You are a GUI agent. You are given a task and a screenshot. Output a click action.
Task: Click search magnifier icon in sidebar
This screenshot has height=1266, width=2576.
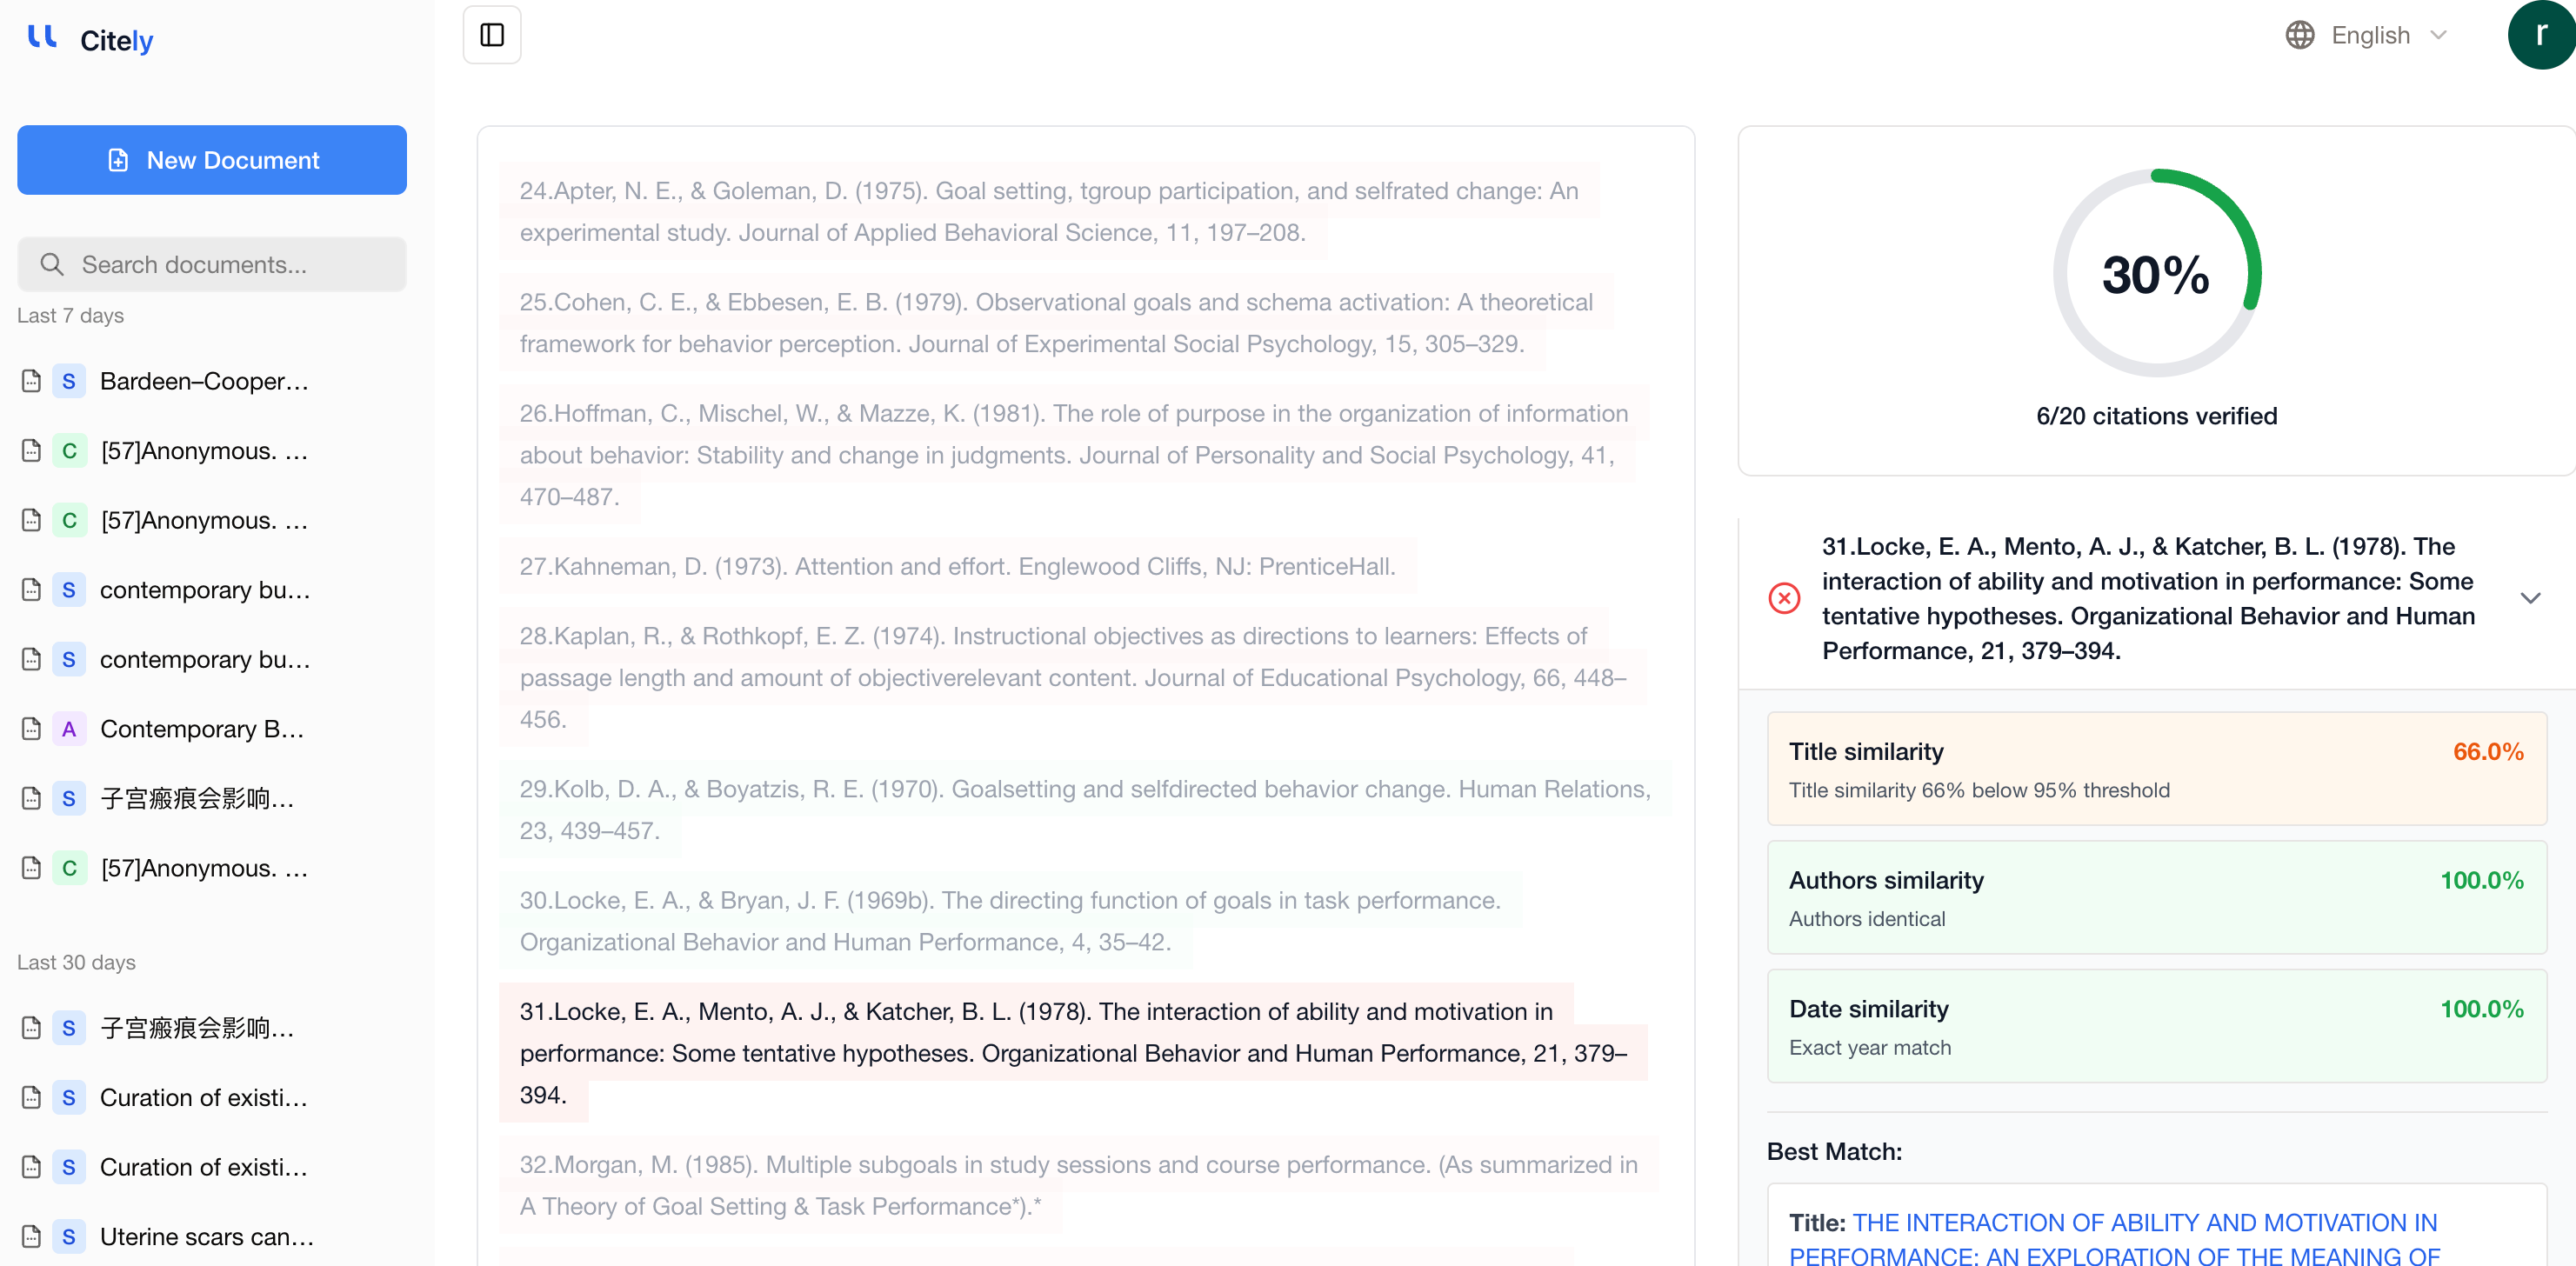[x=51, y=264]
